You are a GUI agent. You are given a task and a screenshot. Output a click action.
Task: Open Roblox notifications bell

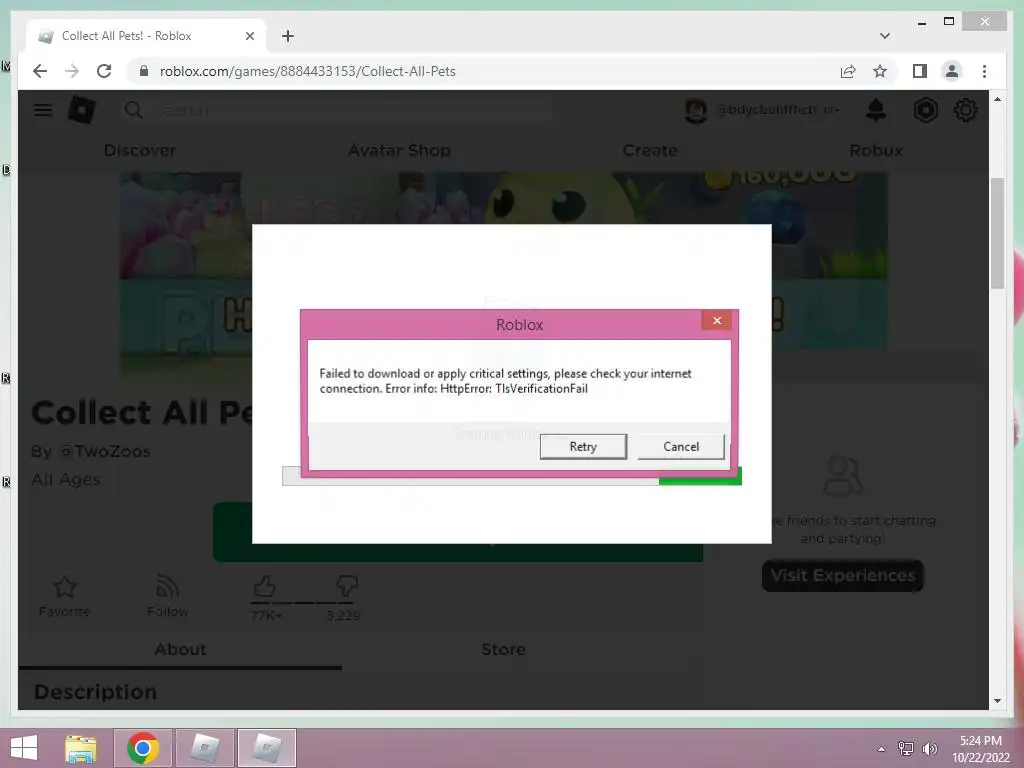click(x=876, y=110)
